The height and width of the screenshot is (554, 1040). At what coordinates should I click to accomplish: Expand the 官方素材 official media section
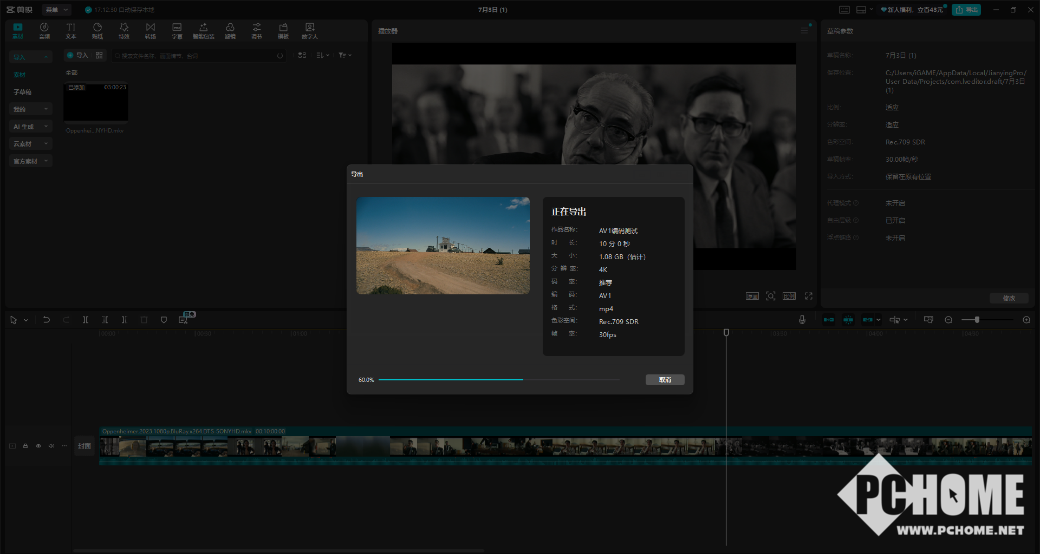[x=31, y=161]
